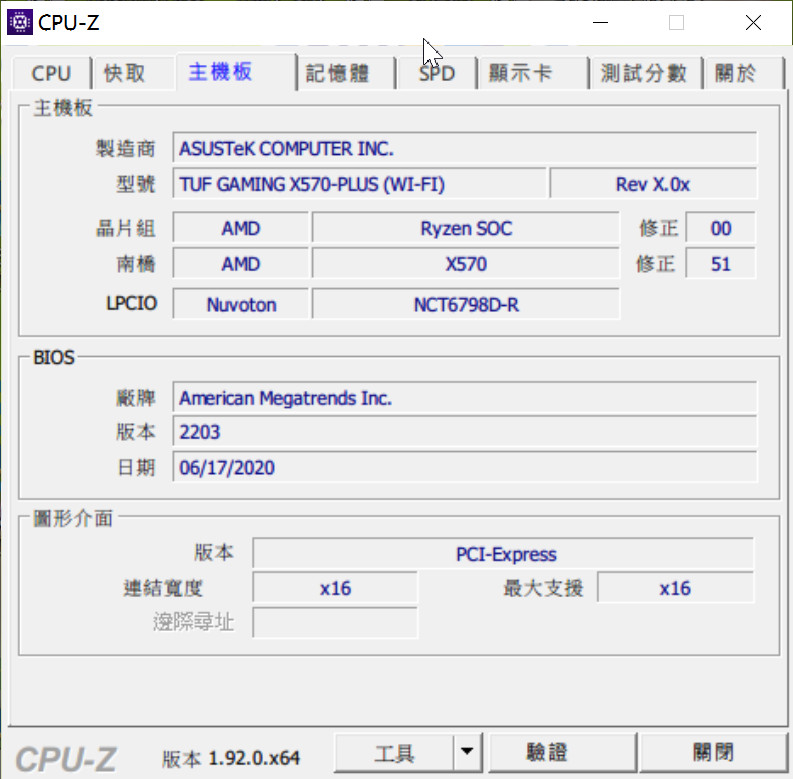
Task: Close the CPU-Z window with X
Action: (x=753, y=23)
